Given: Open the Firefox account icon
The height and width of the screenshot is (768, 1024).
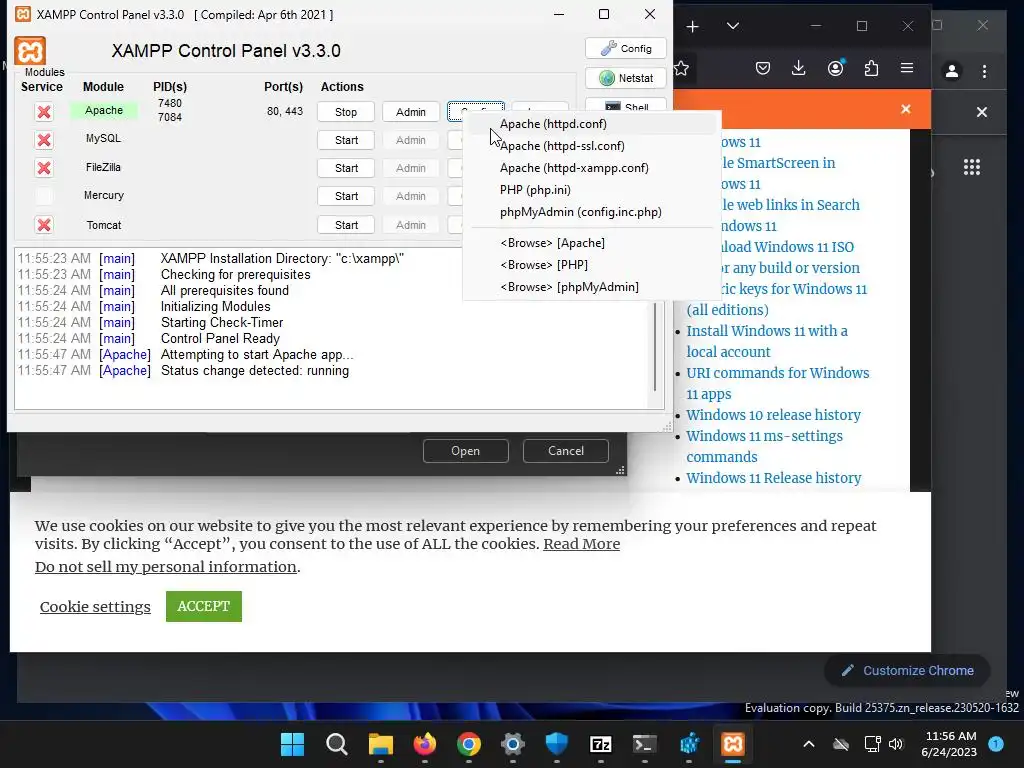Looking at the screenshot, I should pyautogui.click(x=835, y=68).
